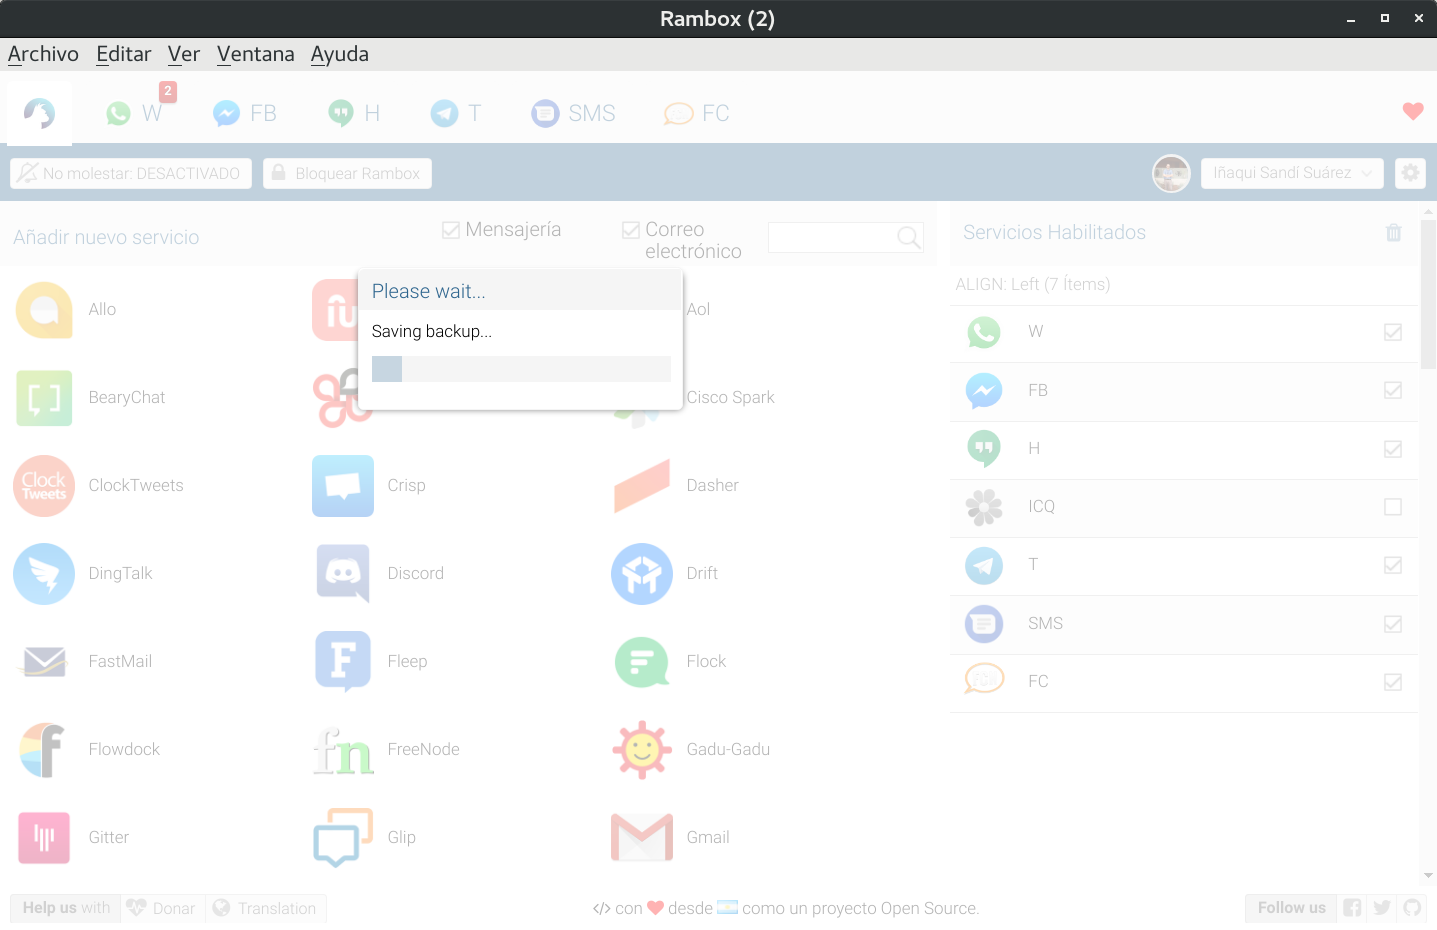Click the user avatar picture
Image resolution: width=1437 pixels, height=930 pixels.
pos(1171,173)
